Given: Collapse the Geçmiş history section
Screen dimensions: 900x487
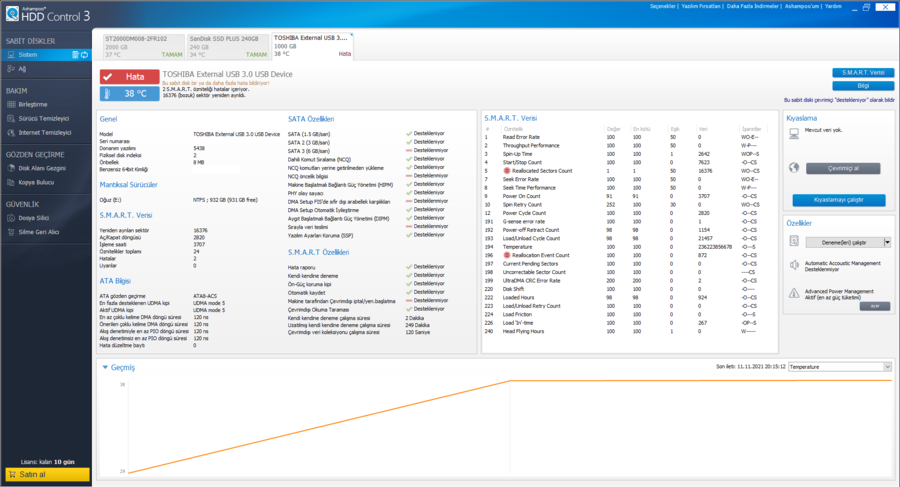Looking at the screenshot, I should (x=105, y=367).
